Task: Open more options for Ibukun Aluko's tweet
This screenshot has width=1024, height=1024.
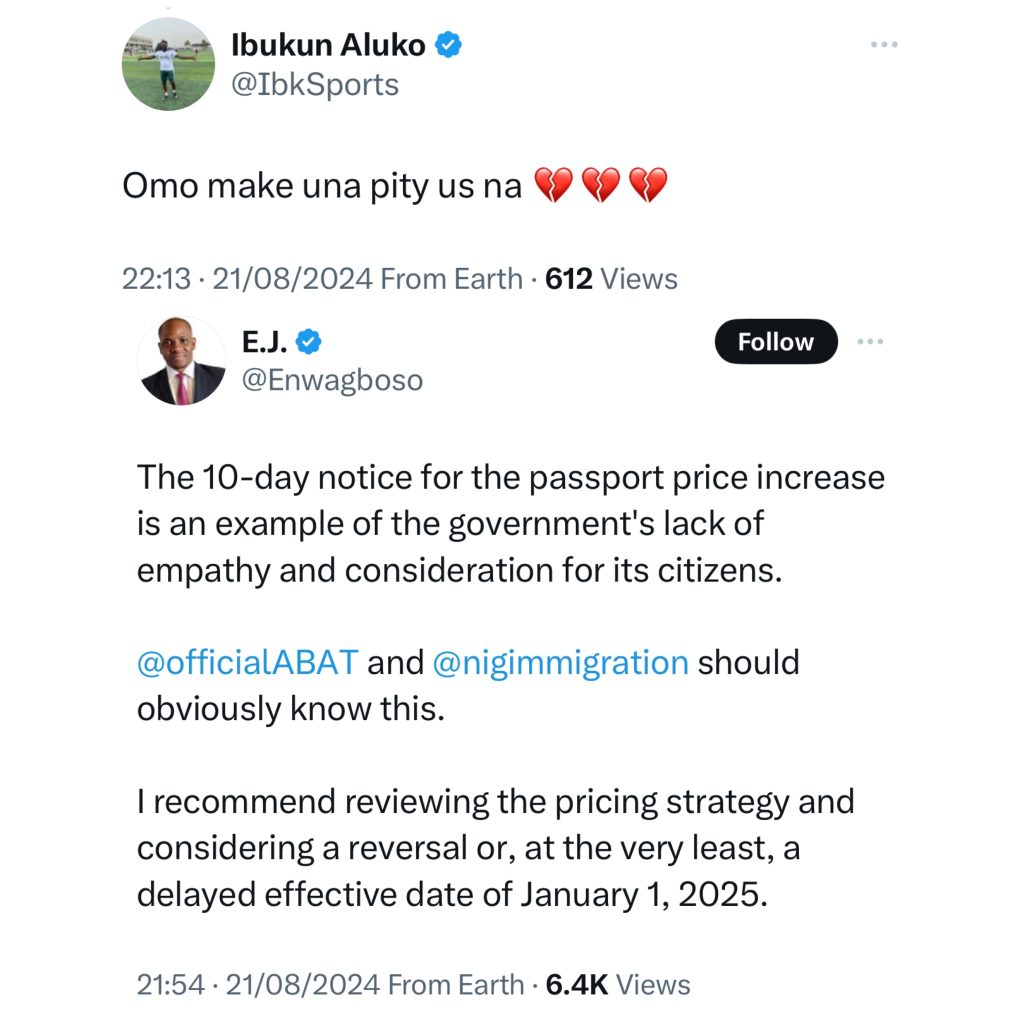Action: pyautogui.click(x=884, y=46)
